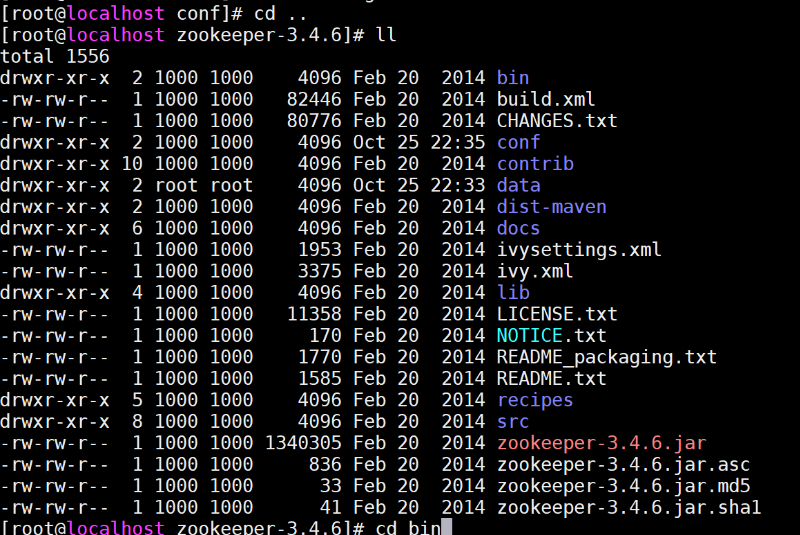Click the timestamp 22:33 of data
The width and height of the screenshot is (800, 535).
[458, 185]
